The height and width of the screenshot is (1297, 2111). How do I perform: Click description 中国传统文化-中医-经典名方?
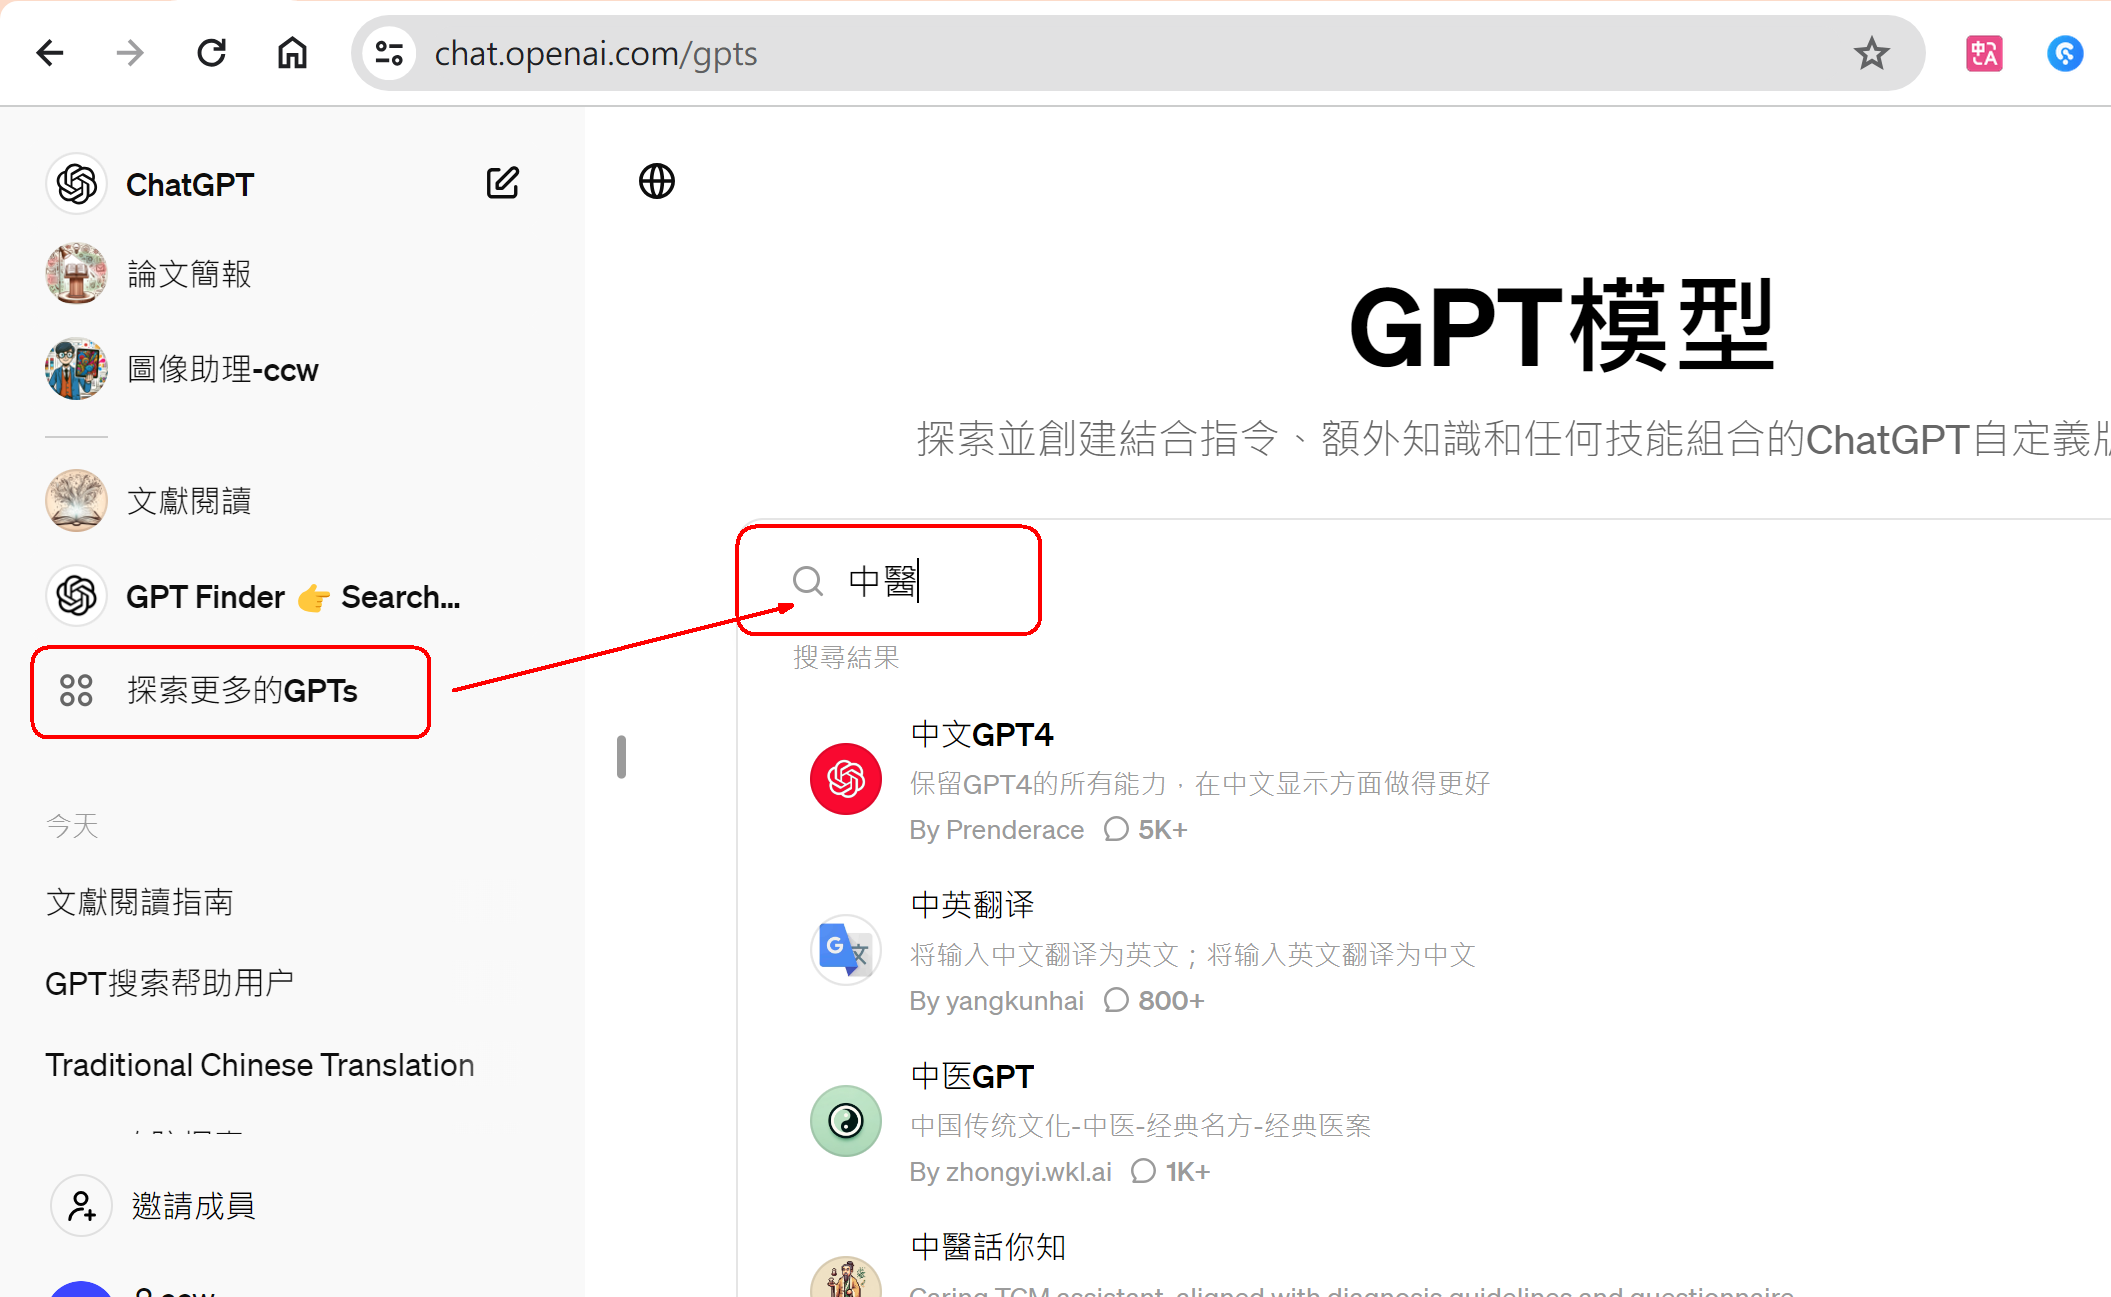pos(1140,1126)
